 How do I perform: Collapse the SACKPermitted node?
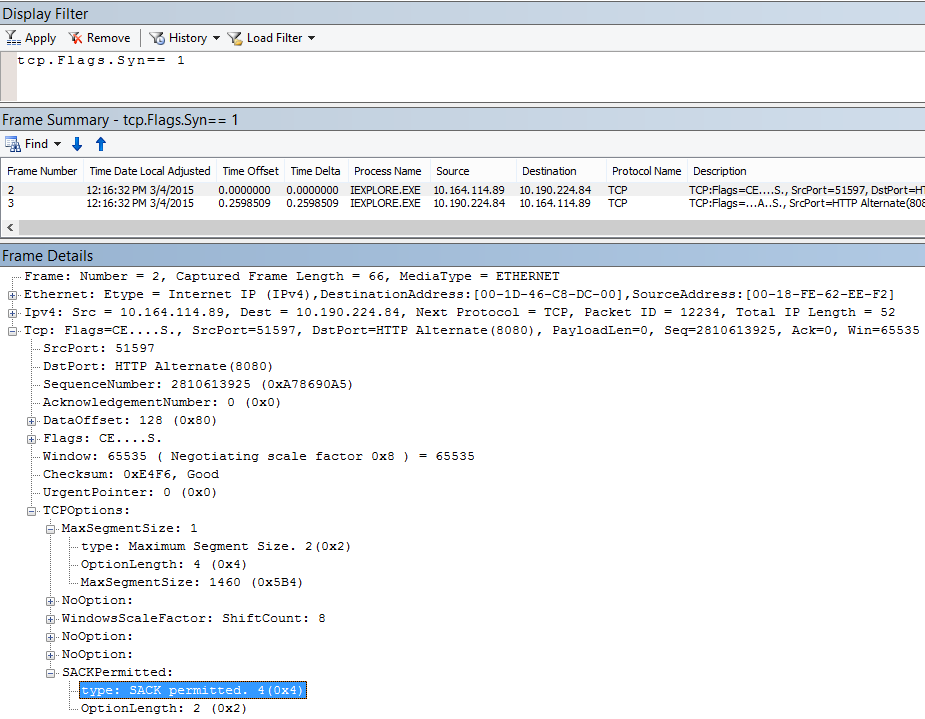pos(51,672)
